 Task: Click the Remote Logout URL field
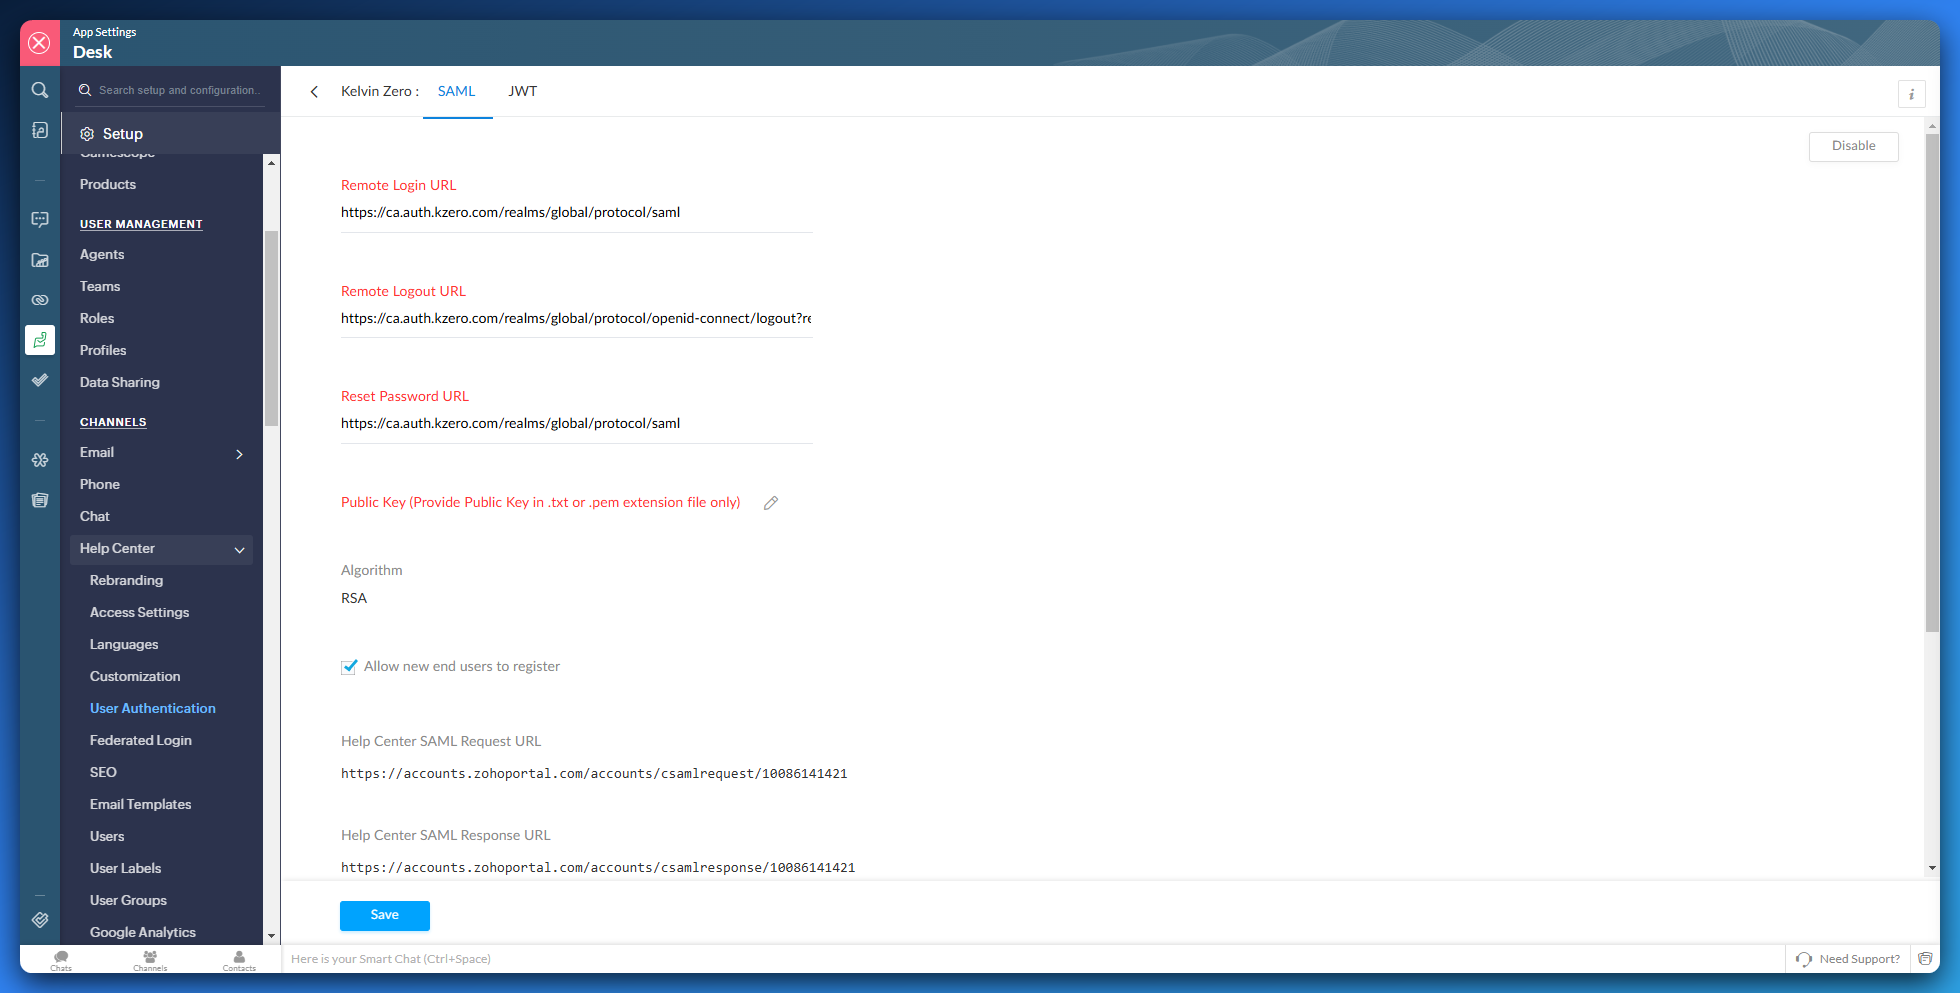576,319
